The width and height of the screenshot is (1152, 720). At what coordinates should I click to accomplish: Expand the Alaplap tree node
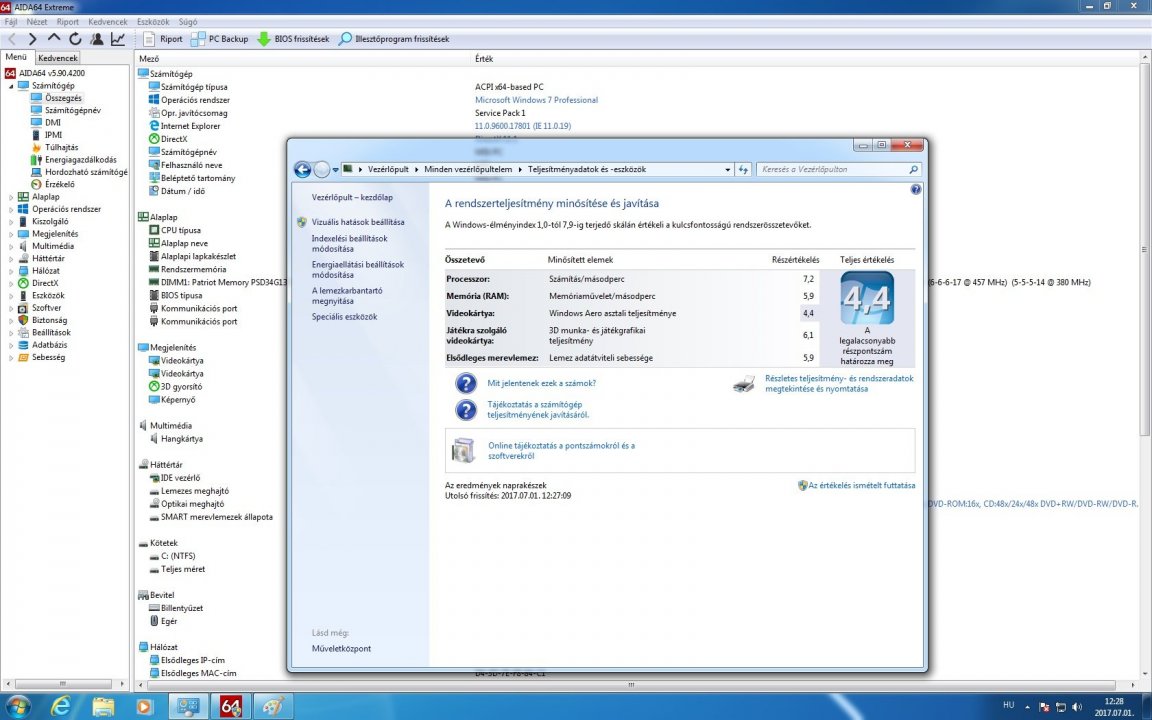point(11,197)
